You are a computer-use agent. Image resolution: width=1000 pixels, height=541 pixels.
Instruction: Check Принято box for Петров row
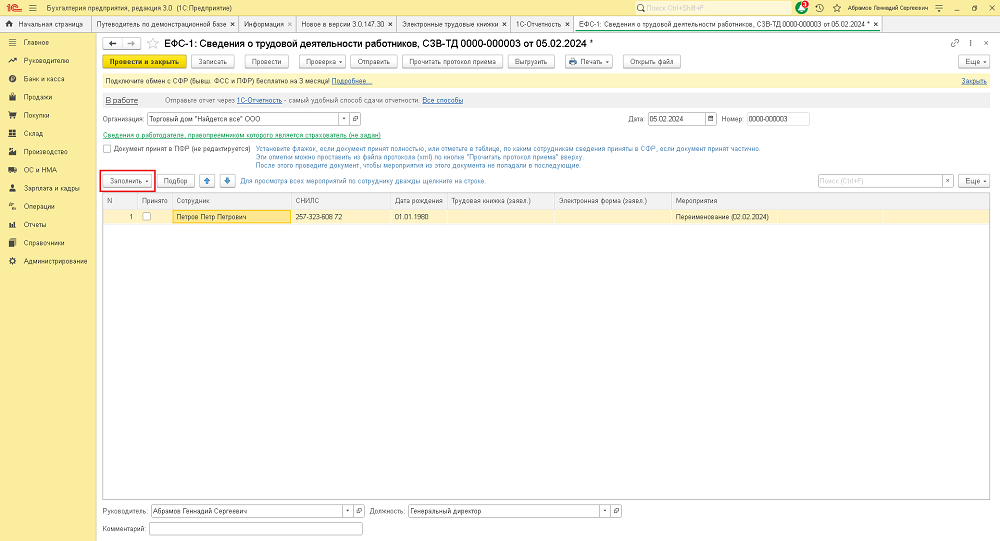146,216
